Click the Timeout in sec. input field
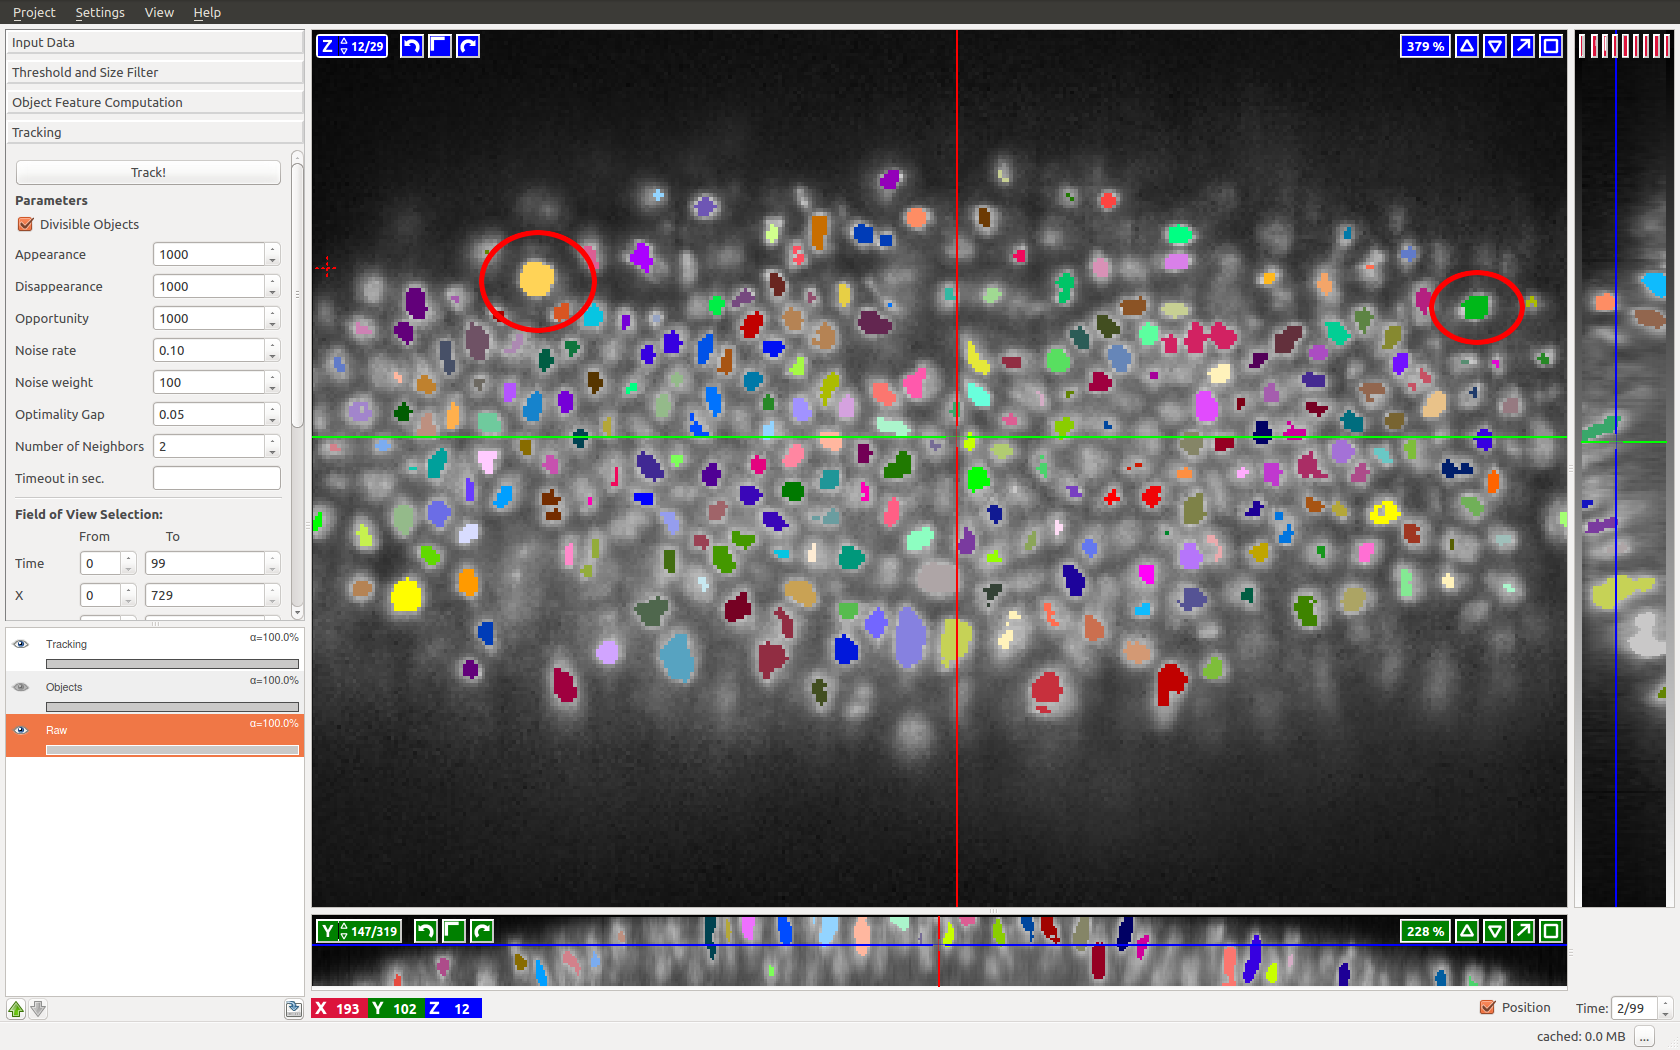The image size is (1680, 1050). (216, 478)
